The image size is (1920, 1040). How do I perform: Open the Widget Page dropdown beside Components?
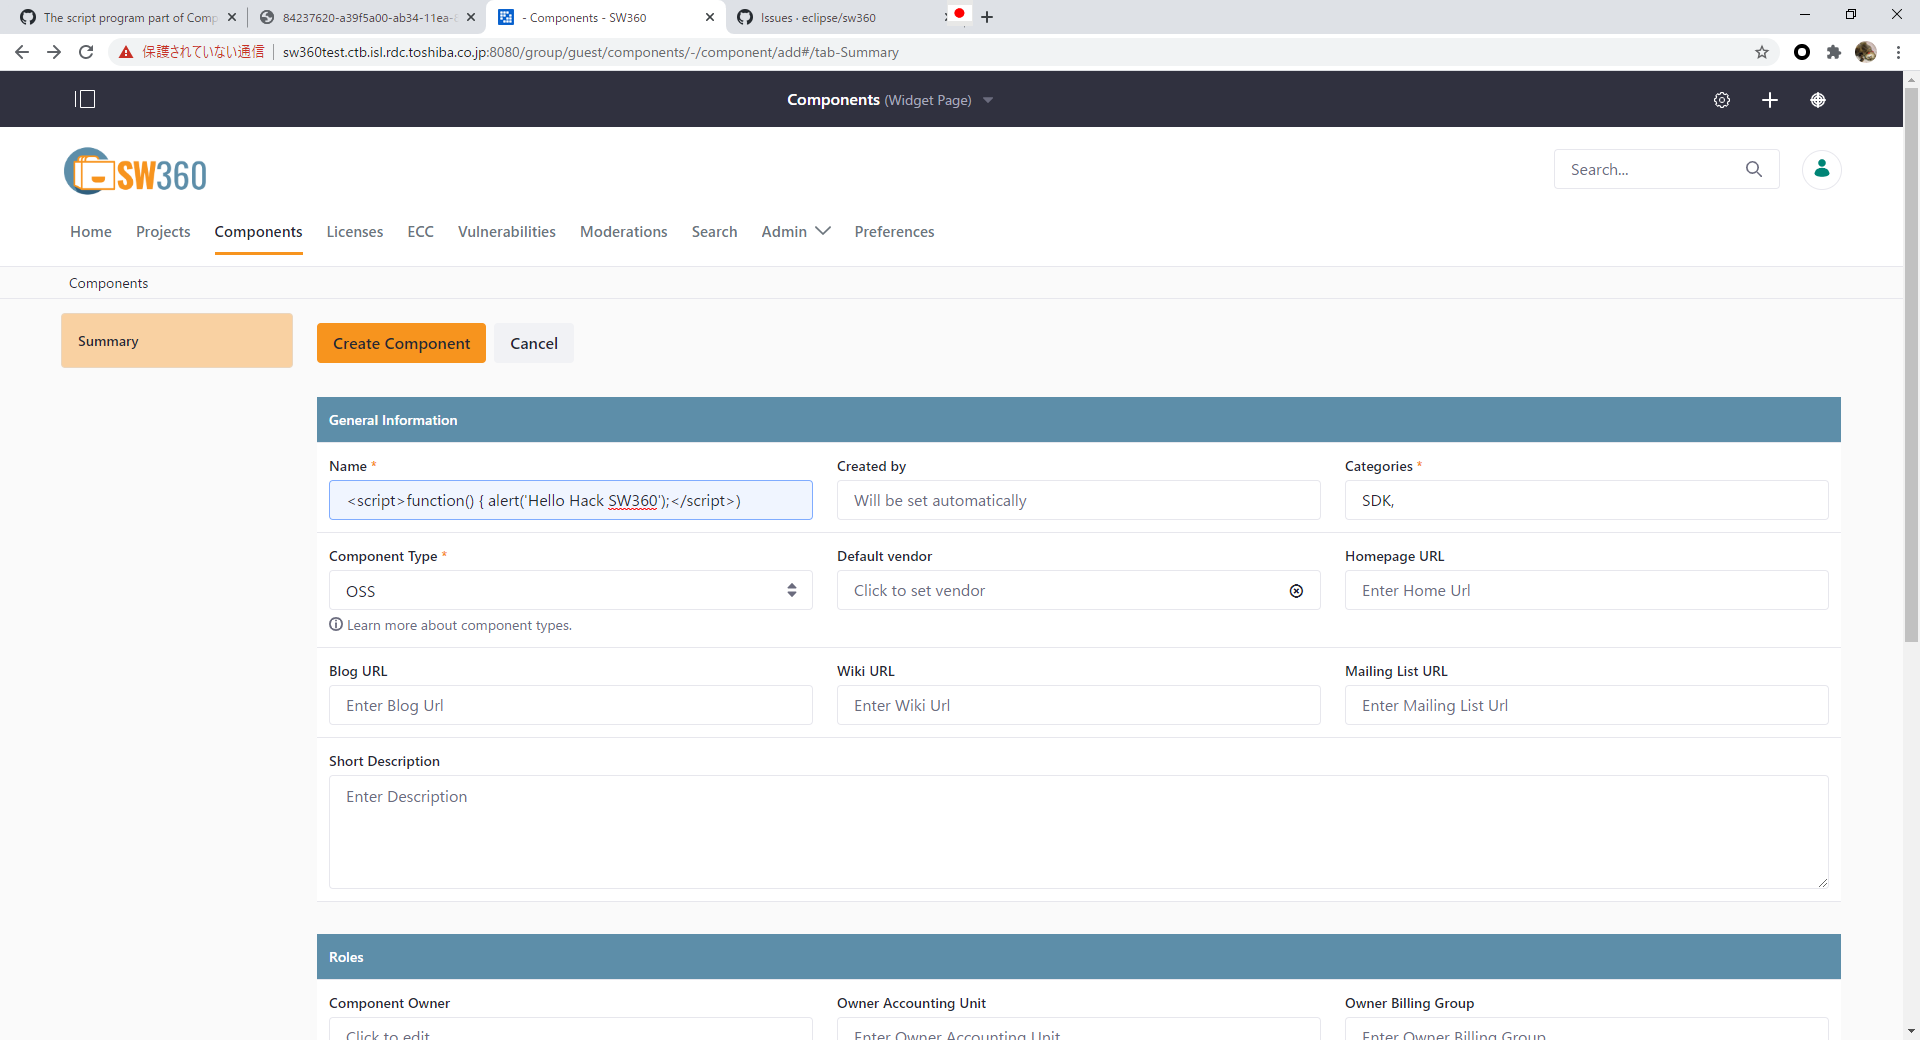(987, 100)
